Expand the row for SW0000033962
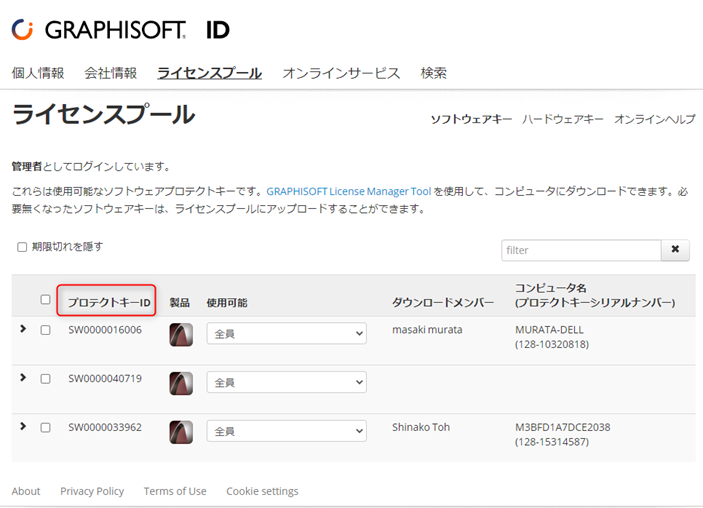 pos(23,426)
